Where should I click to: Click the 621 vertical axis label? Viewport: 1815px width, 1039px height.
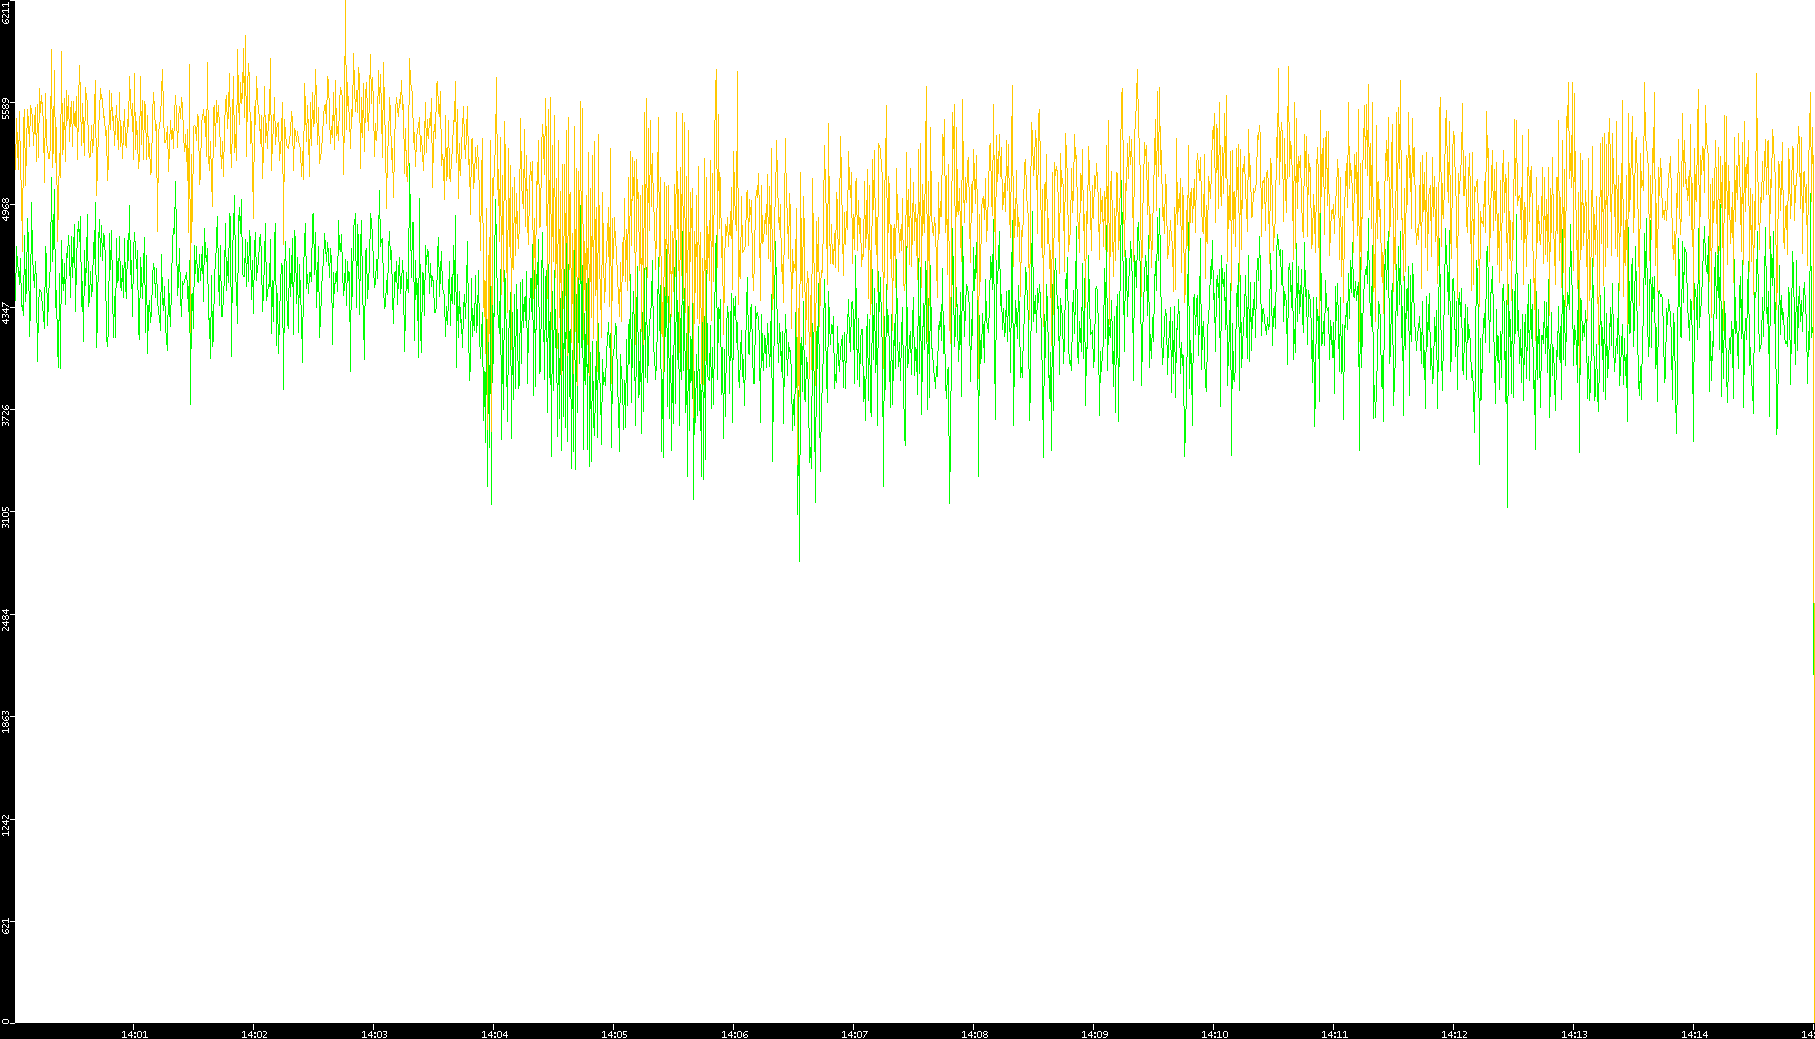pyautogui.click(x=7, y=925)
